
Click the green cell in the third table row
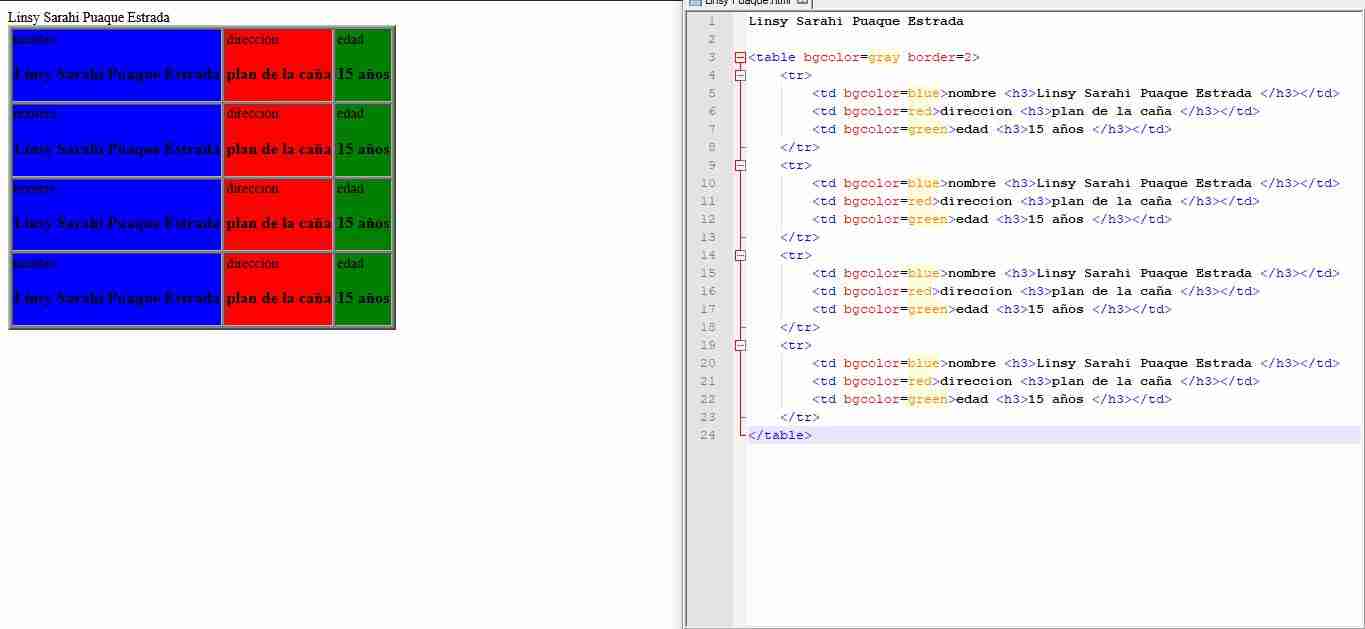click(x=363, y=214)
